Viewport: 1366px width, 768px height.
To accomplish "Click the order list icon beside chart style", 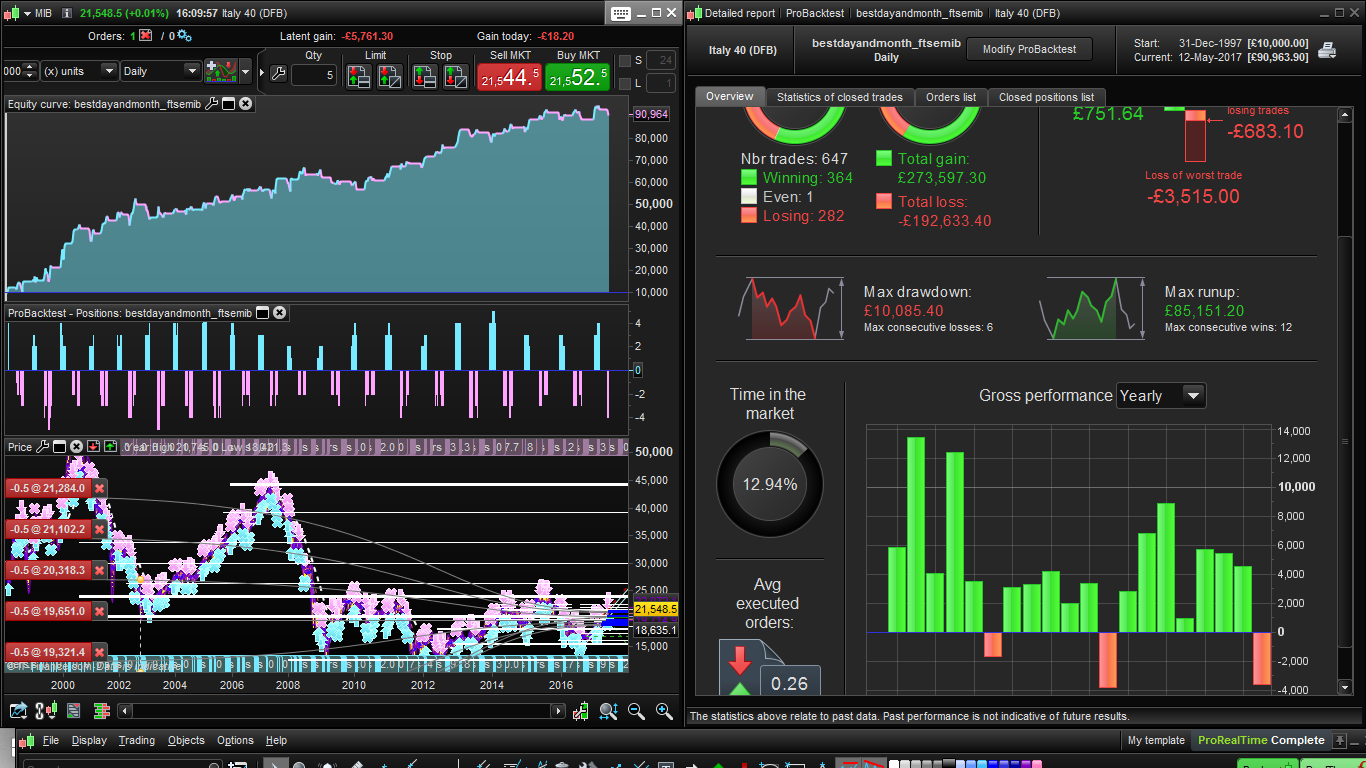I will coord(73,711).
